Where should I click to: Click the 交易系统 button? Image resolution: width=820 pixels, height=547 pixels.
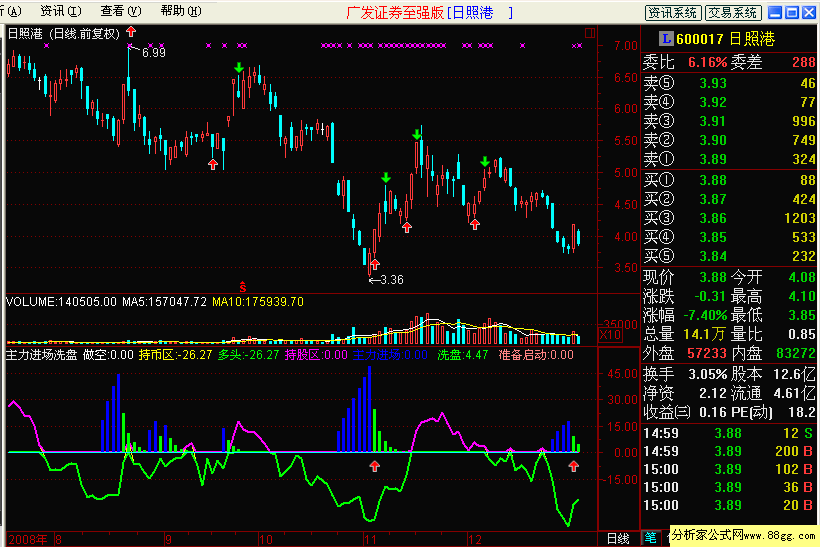pos(733,13)
